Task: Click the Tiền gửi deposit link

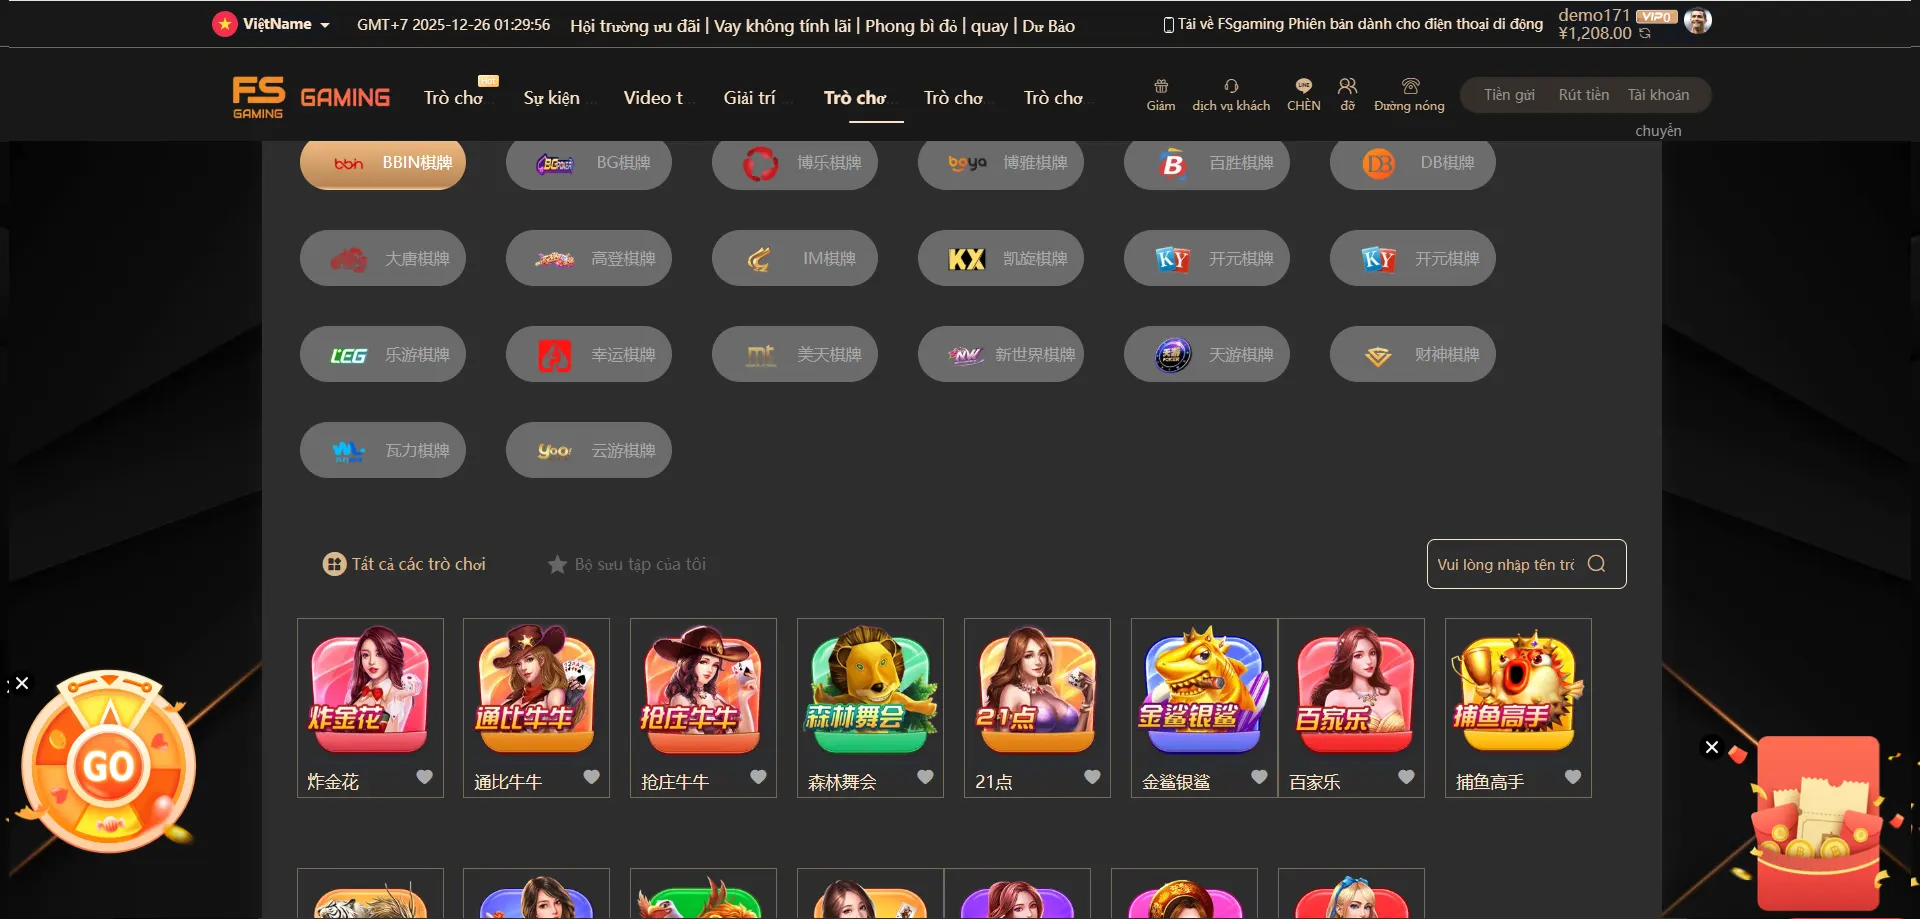Action: coord(1509,95)
